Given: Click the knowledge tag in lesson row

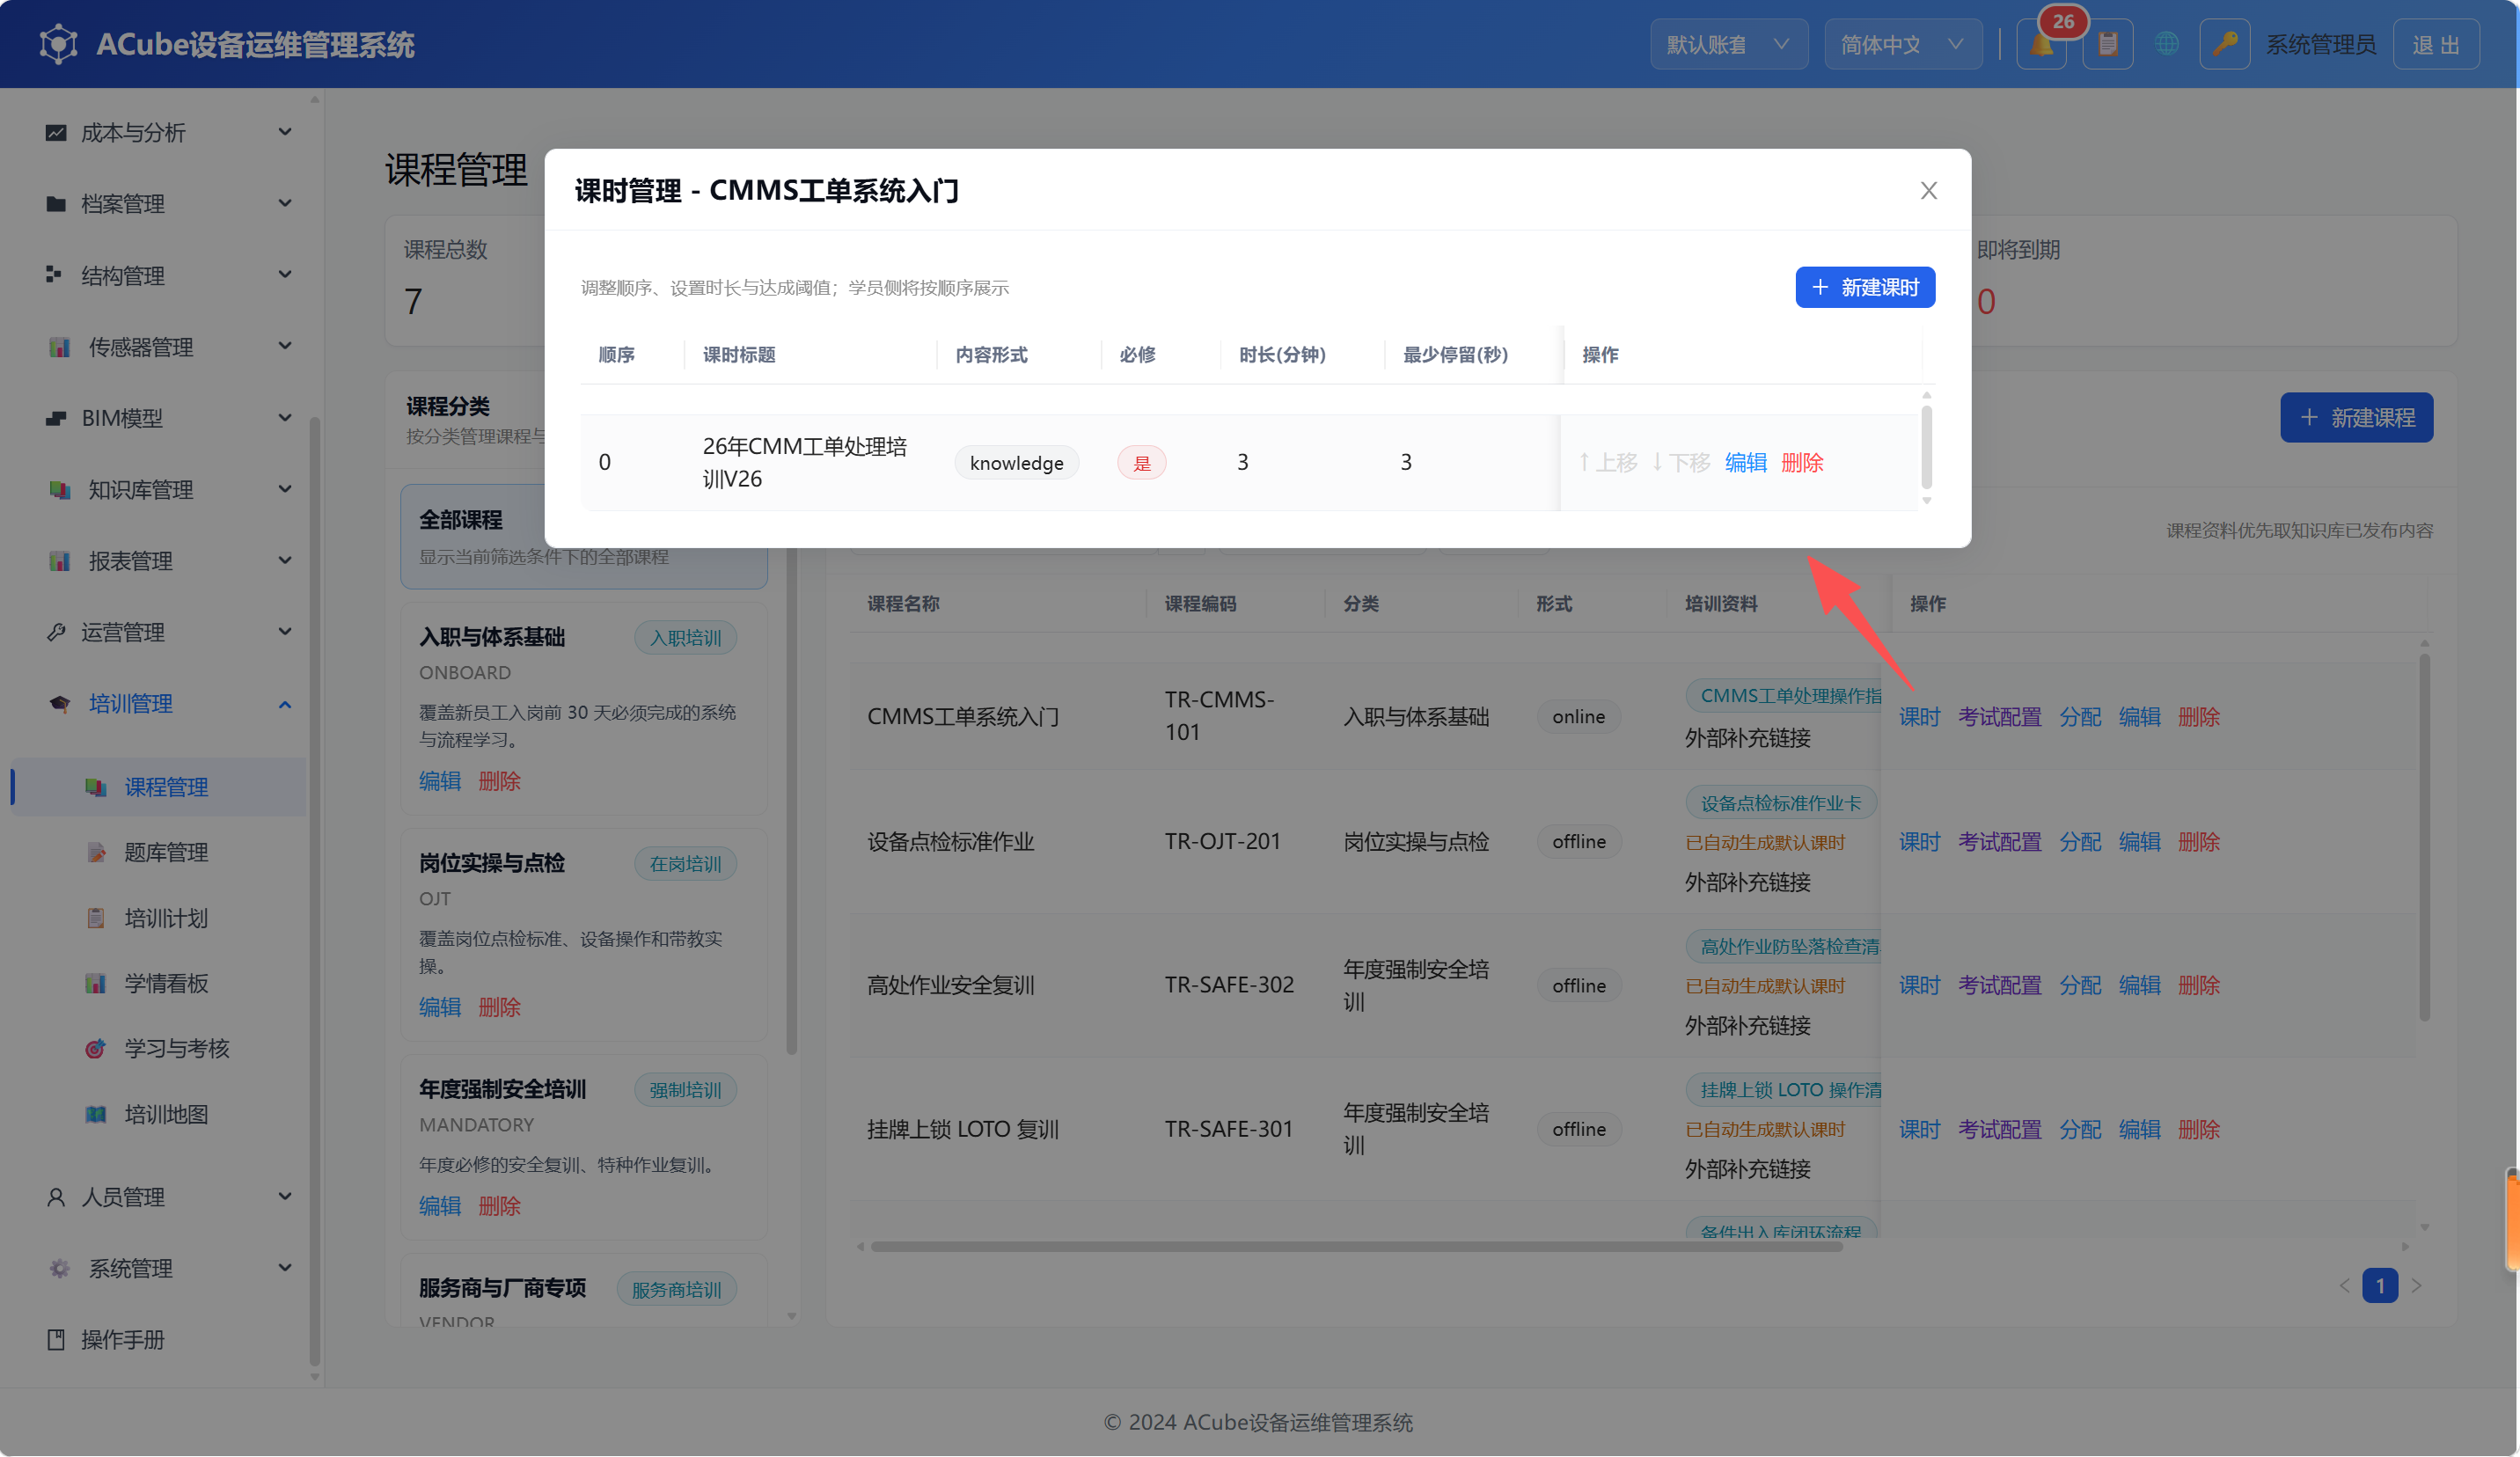Looking at the screenshot, I should click(1016, 462).
